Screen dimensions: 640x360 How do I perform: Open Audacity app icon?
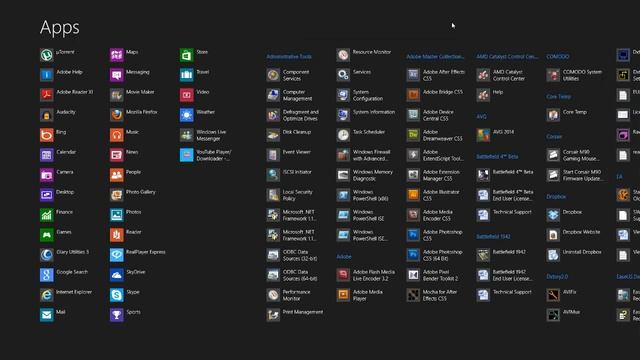coord(47,115)
